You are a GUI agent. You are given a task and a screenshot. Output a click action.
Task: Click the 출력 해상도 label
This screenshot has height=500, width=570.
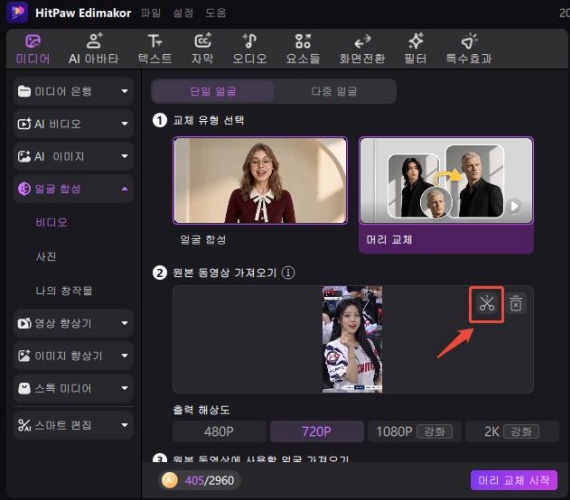201,410
